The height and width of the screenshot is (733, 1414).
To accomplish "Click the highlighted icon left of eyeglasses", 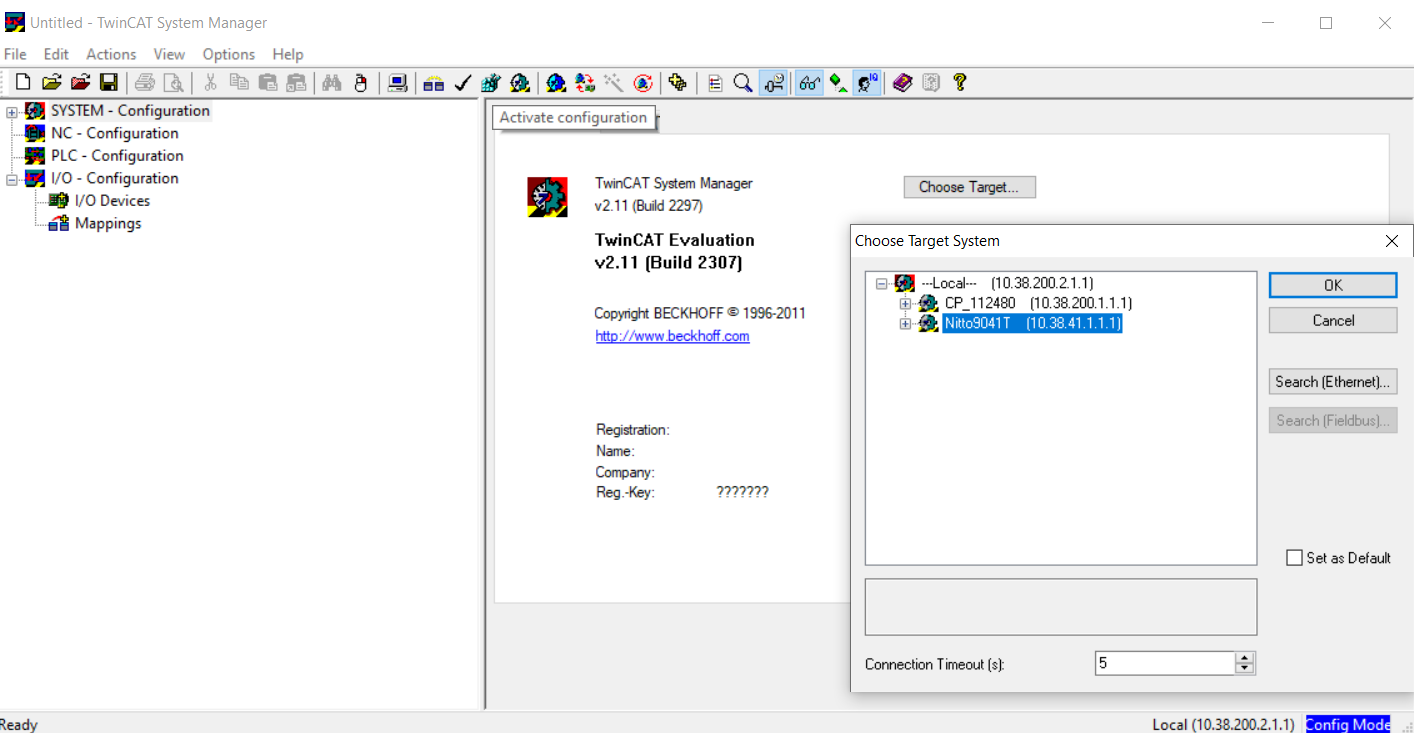I will click(773, 83).
